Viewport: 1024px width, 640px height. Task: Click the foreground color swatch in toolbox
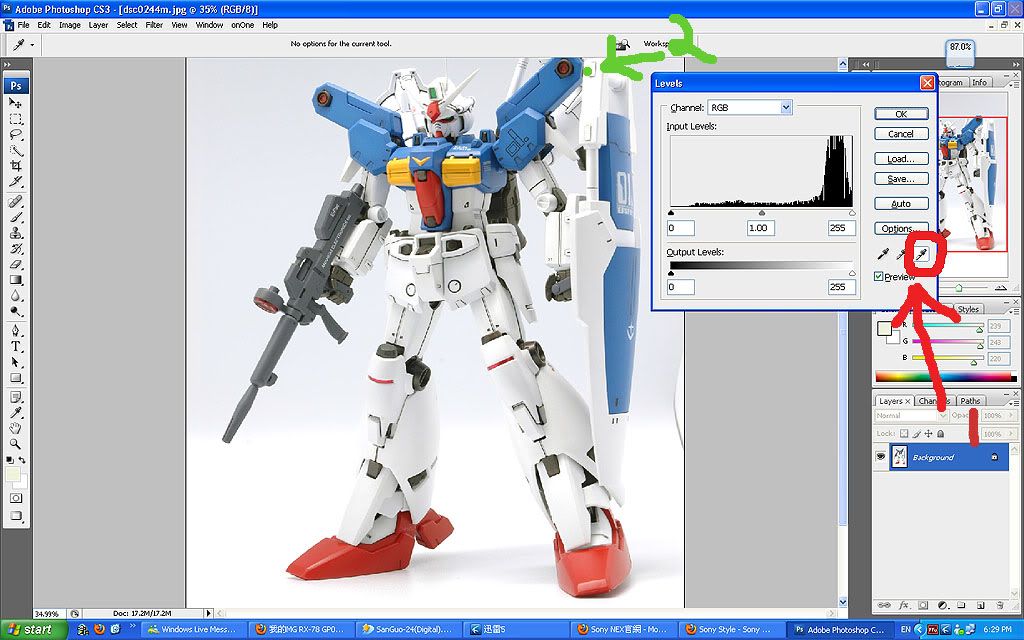(x=12, y=474)
